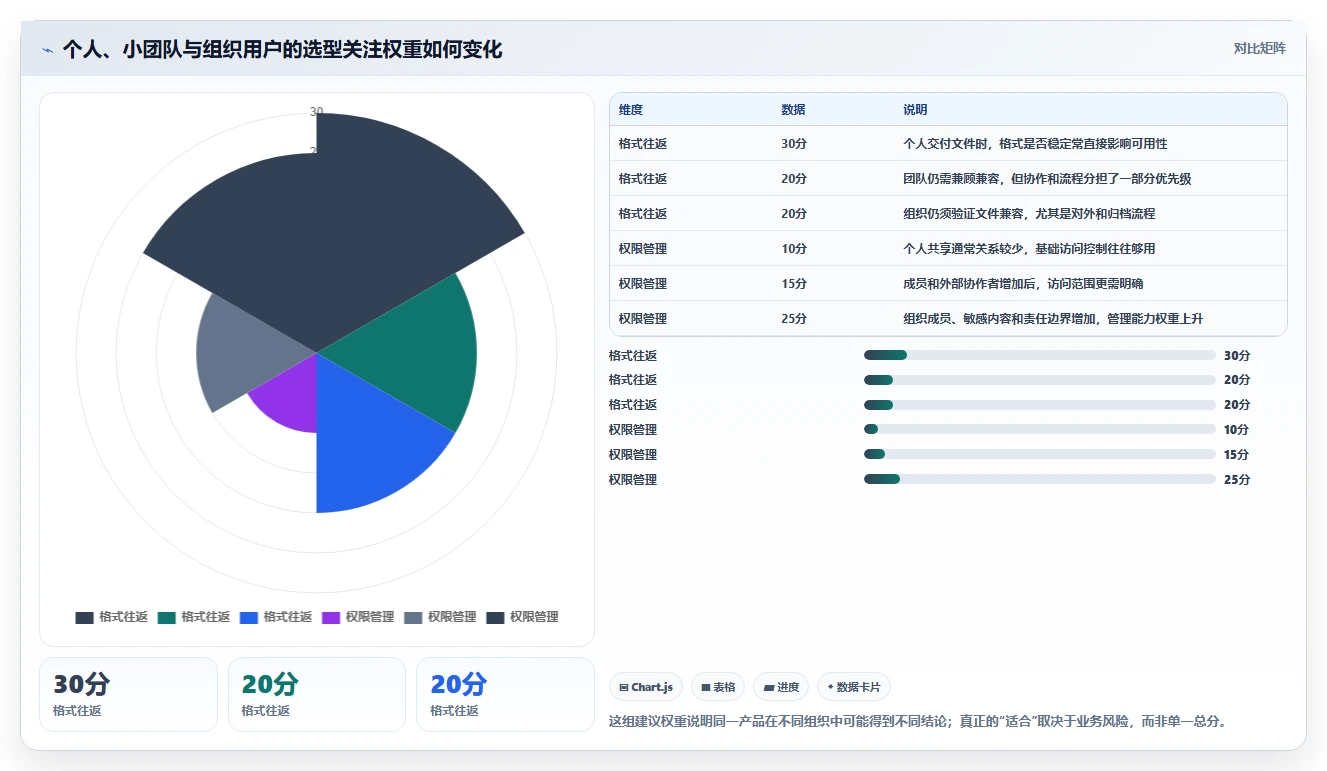Click the 权限管理 15分 progress bar
Viewport: 1327px width, 771px height.
1040,454
